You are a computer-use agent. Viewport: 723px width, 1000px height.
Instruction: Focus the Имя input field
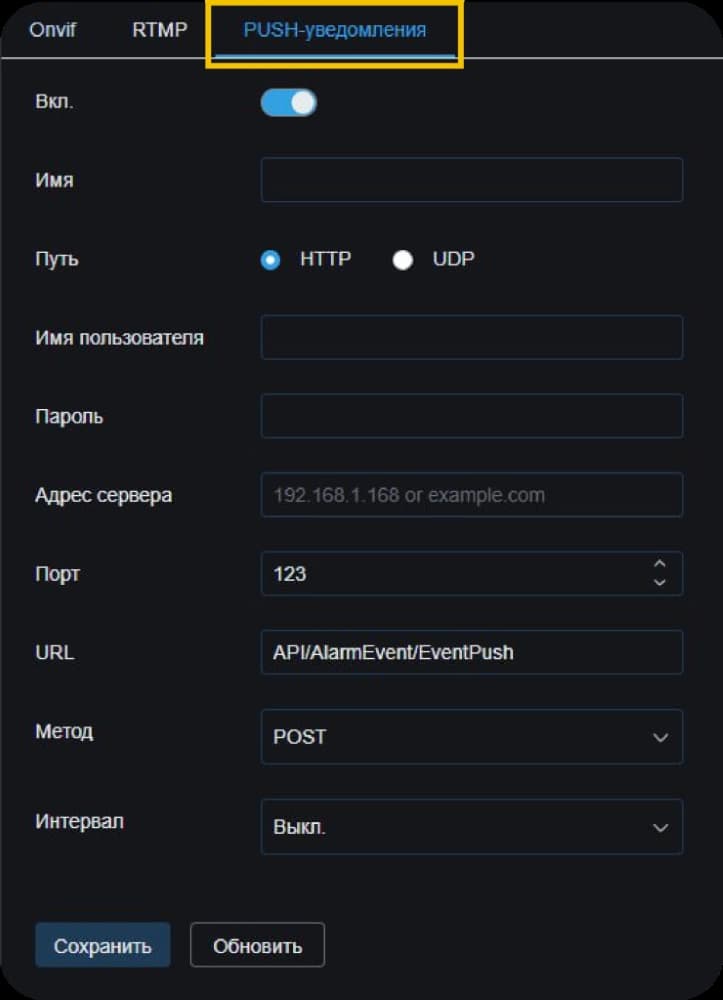click(x=472, y=180)
